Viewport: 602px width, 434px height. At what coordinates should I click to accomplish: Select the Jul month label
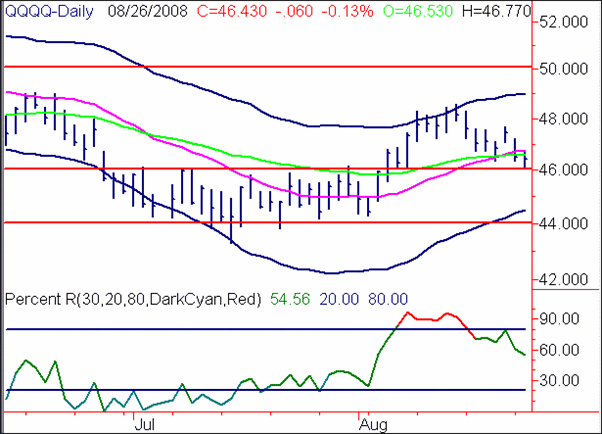point(145,425)
